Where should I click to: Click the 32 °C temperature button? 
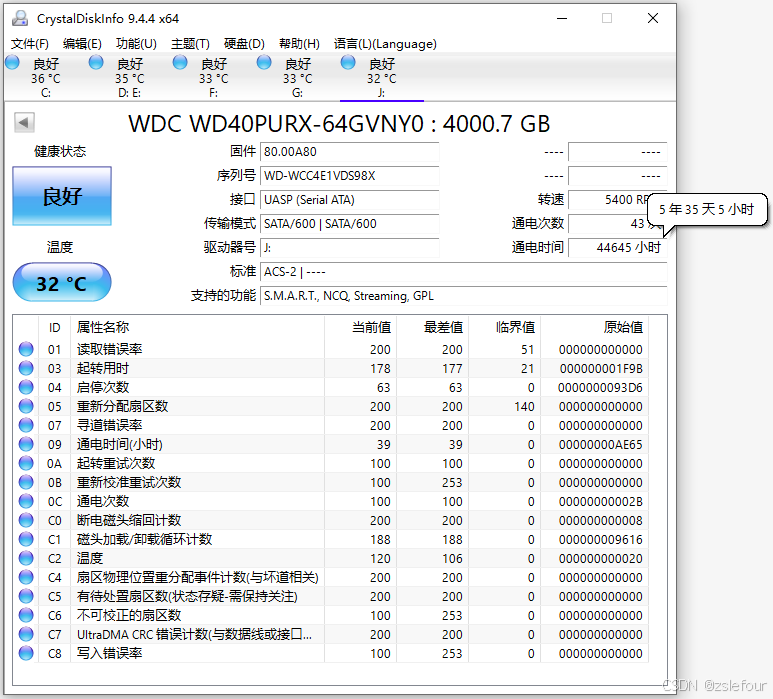point(62,282)
